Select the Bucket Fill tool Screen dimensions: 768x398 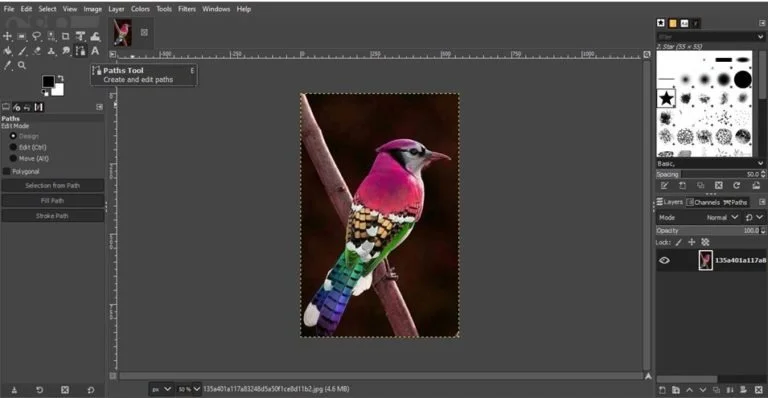[7, 51]
